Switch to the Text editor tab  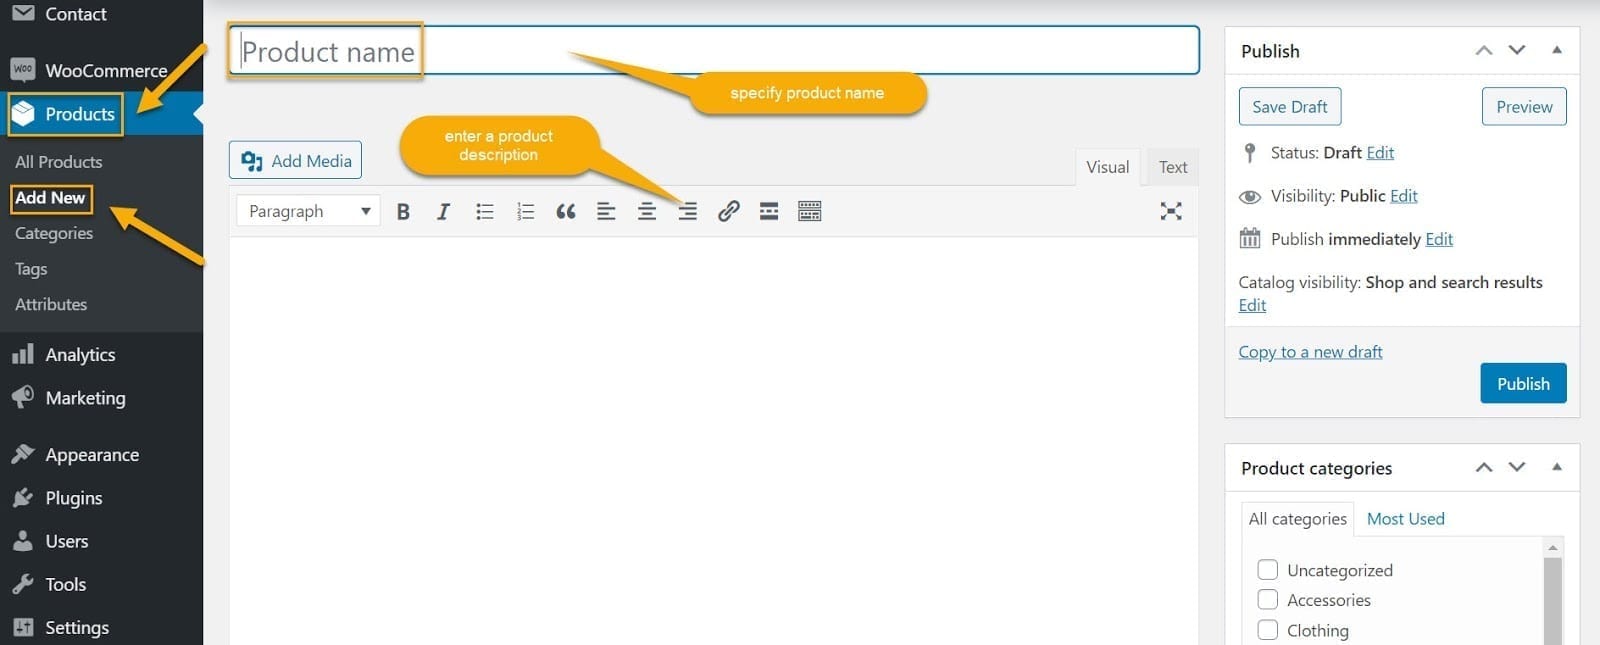1173,167
